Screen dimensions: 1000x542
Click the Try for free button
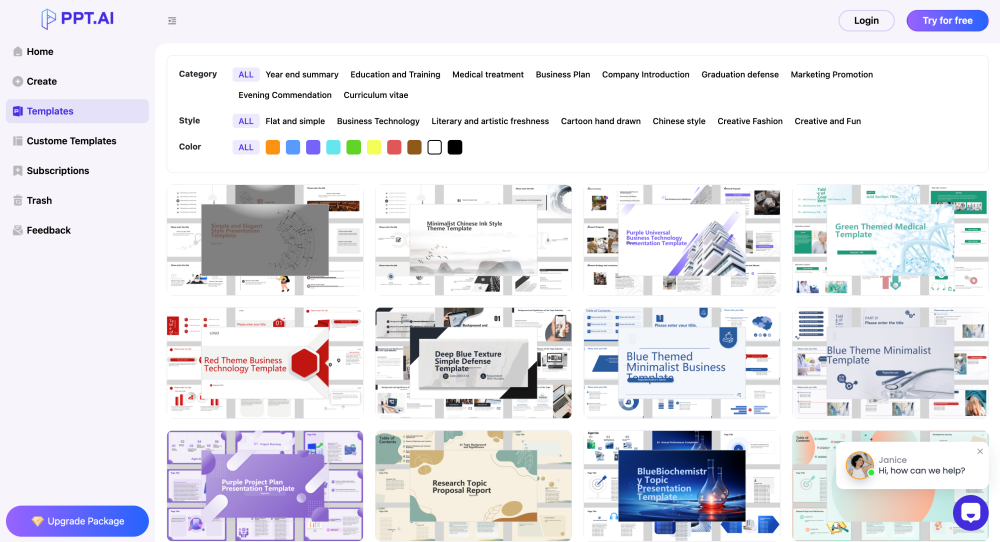(947, 21)
